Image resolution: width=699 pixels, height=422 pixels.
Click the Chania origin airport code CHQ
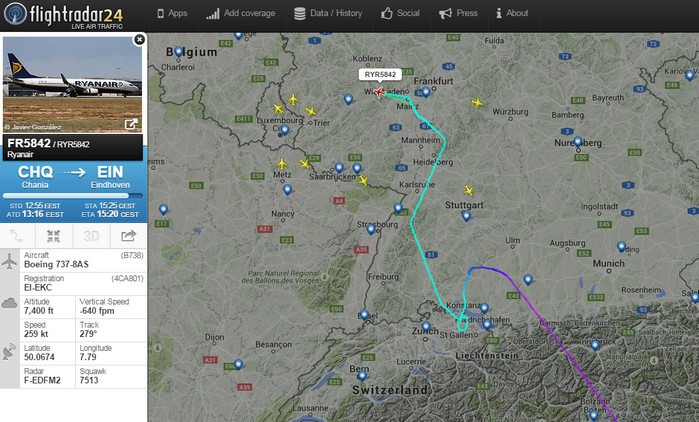[x=35, y=172]
